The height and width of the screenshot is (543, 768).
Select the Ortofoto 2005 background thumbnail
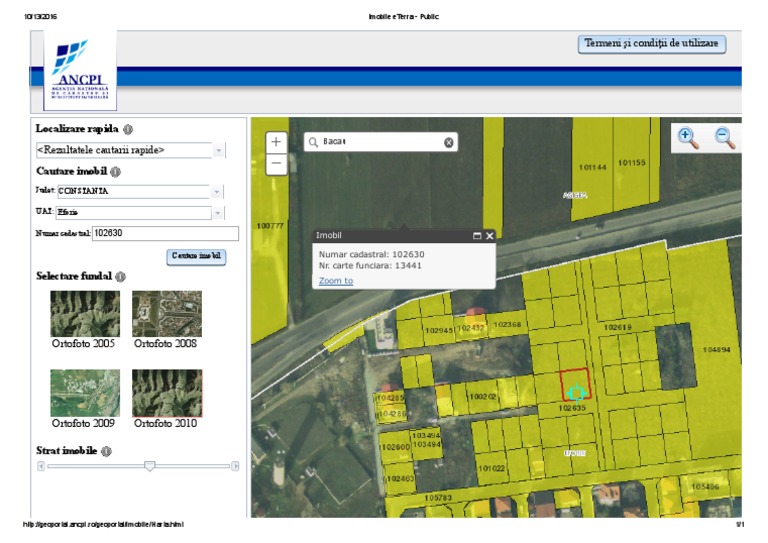(x=85, y=314)
